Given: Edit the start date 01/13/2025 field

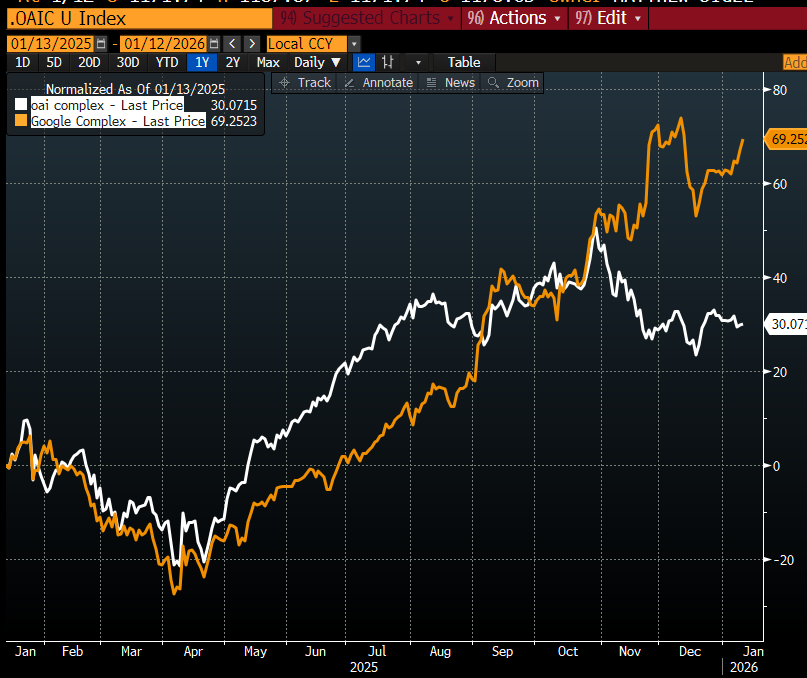Looking at the screenshot, I should [x=51, y=44].
